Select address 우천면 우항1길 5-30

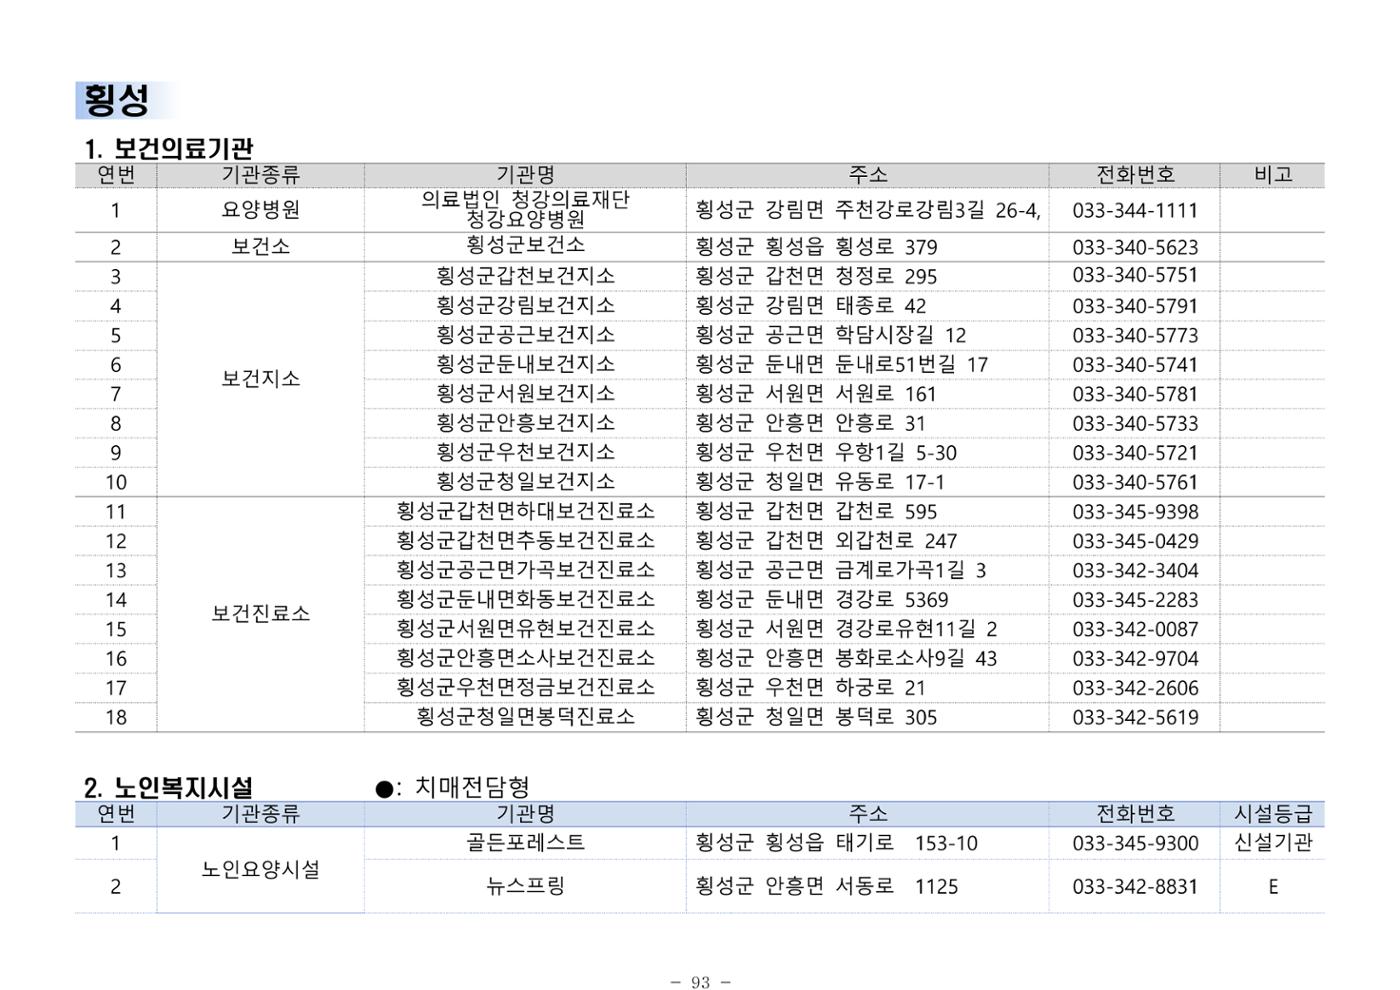click(x=861, y=453)
